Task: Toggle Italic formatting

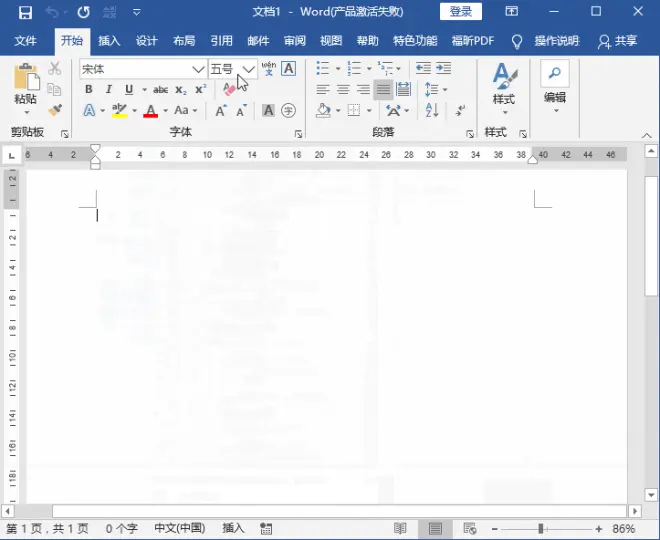Action: tap(109, 89)
